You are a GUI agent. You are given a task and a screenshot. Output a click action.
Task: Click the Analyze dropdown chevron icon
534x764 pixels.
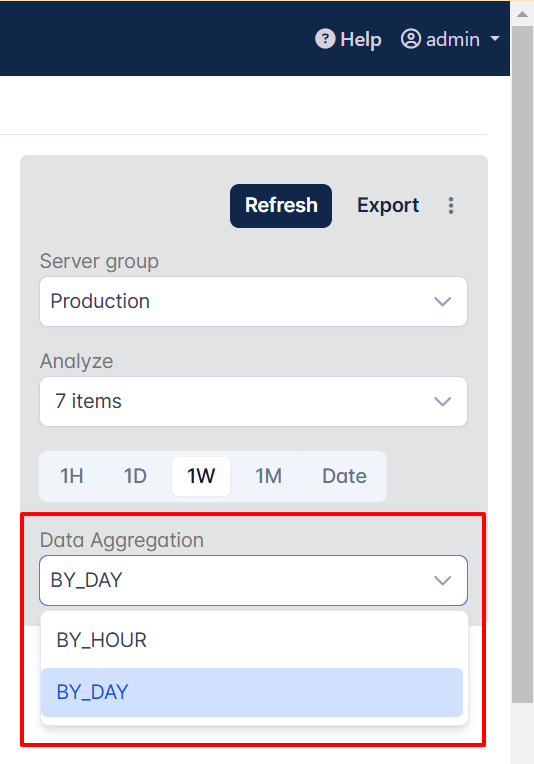tap(442, 401)
